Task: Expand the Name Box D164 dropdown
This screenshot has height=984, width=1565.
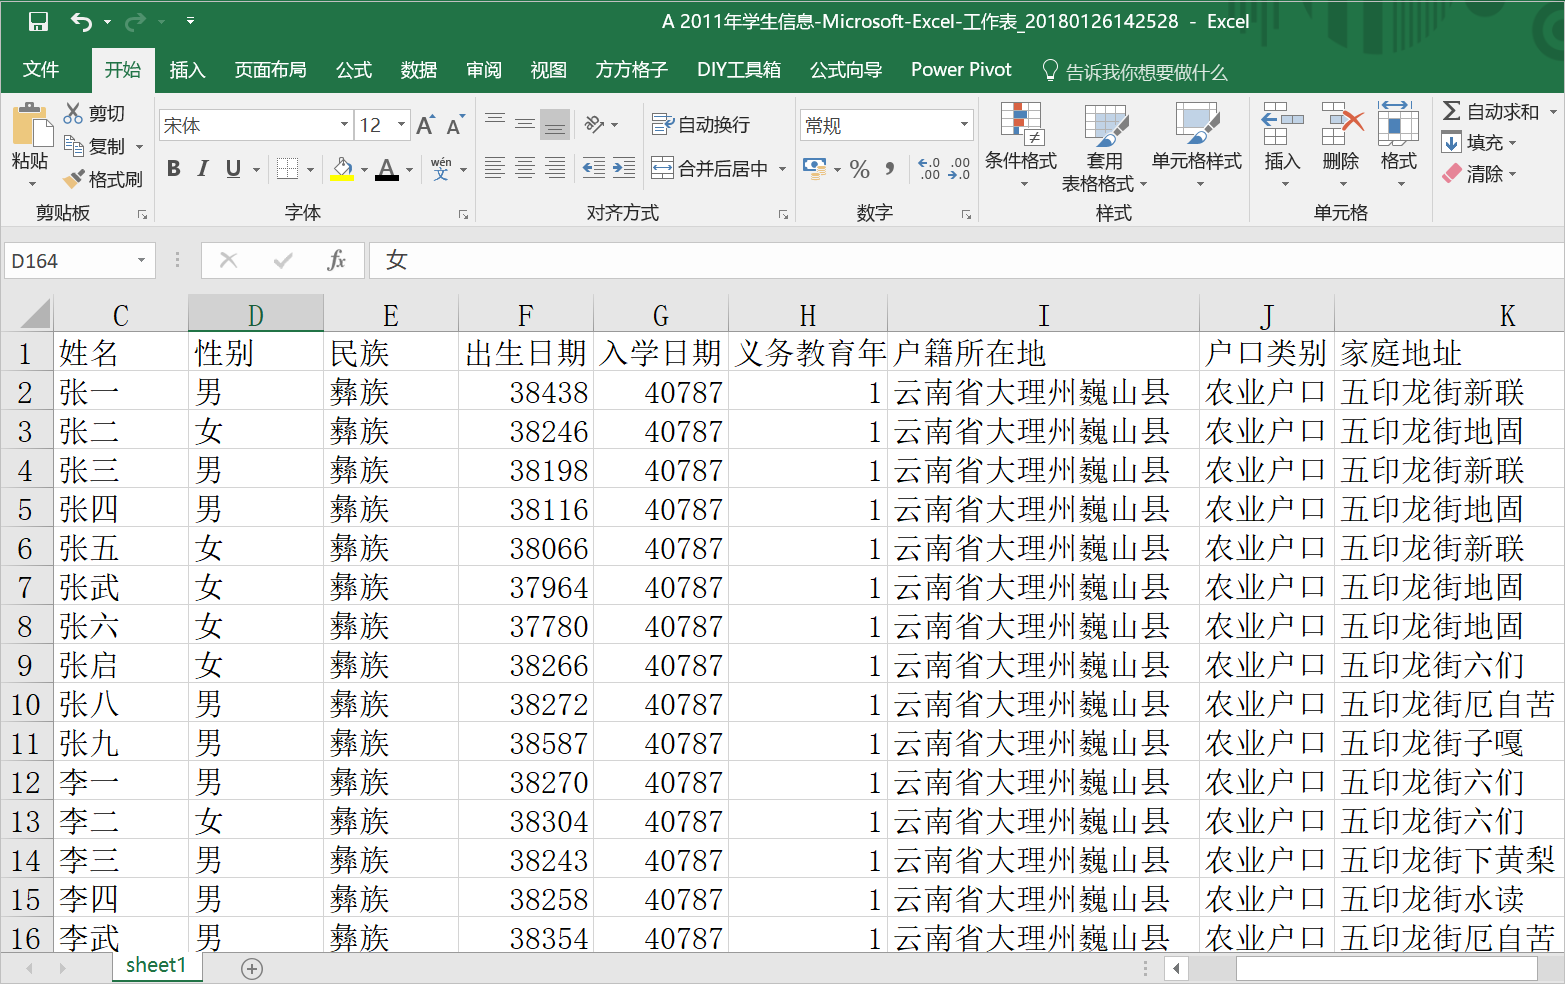Action: 141,260
